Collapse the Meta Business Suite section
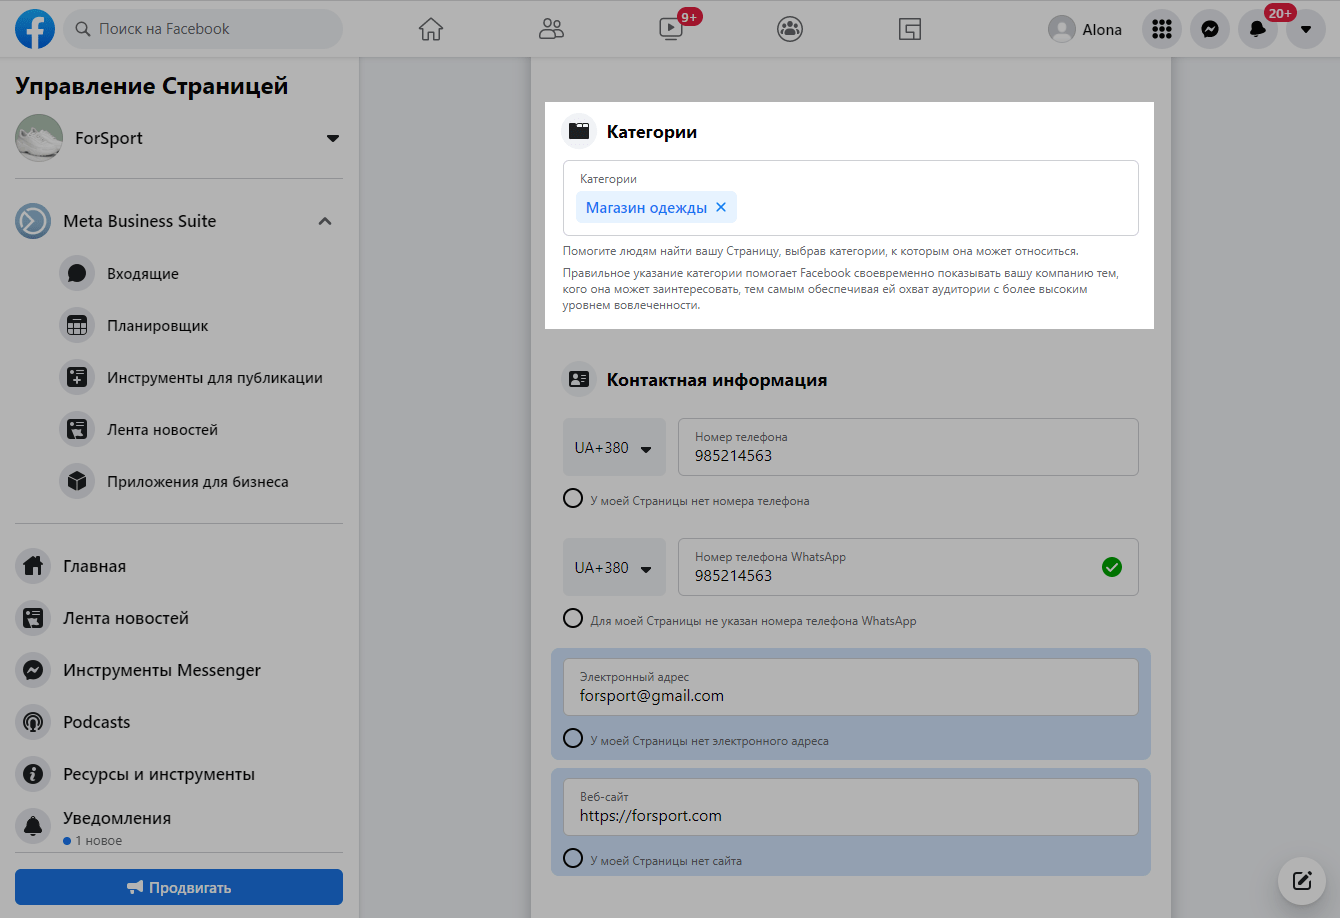 coord(325,221)
